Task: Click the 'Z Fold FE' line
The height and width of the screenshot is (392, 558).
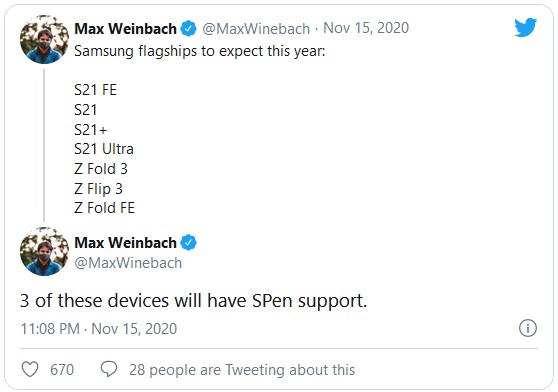Action: point(104,208)
